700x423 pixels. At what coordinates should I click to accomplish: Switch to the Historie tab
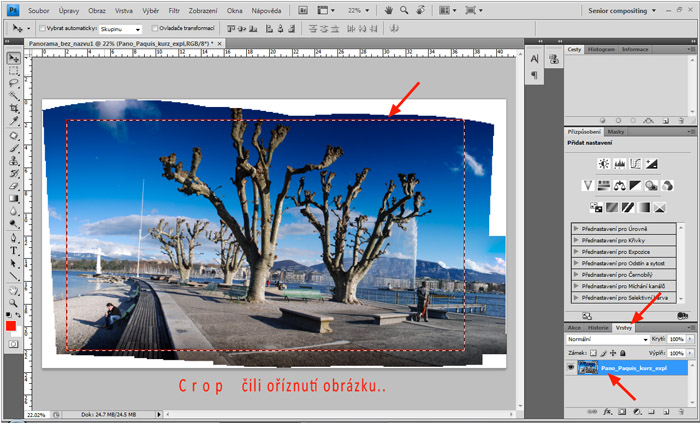(598, 327)
